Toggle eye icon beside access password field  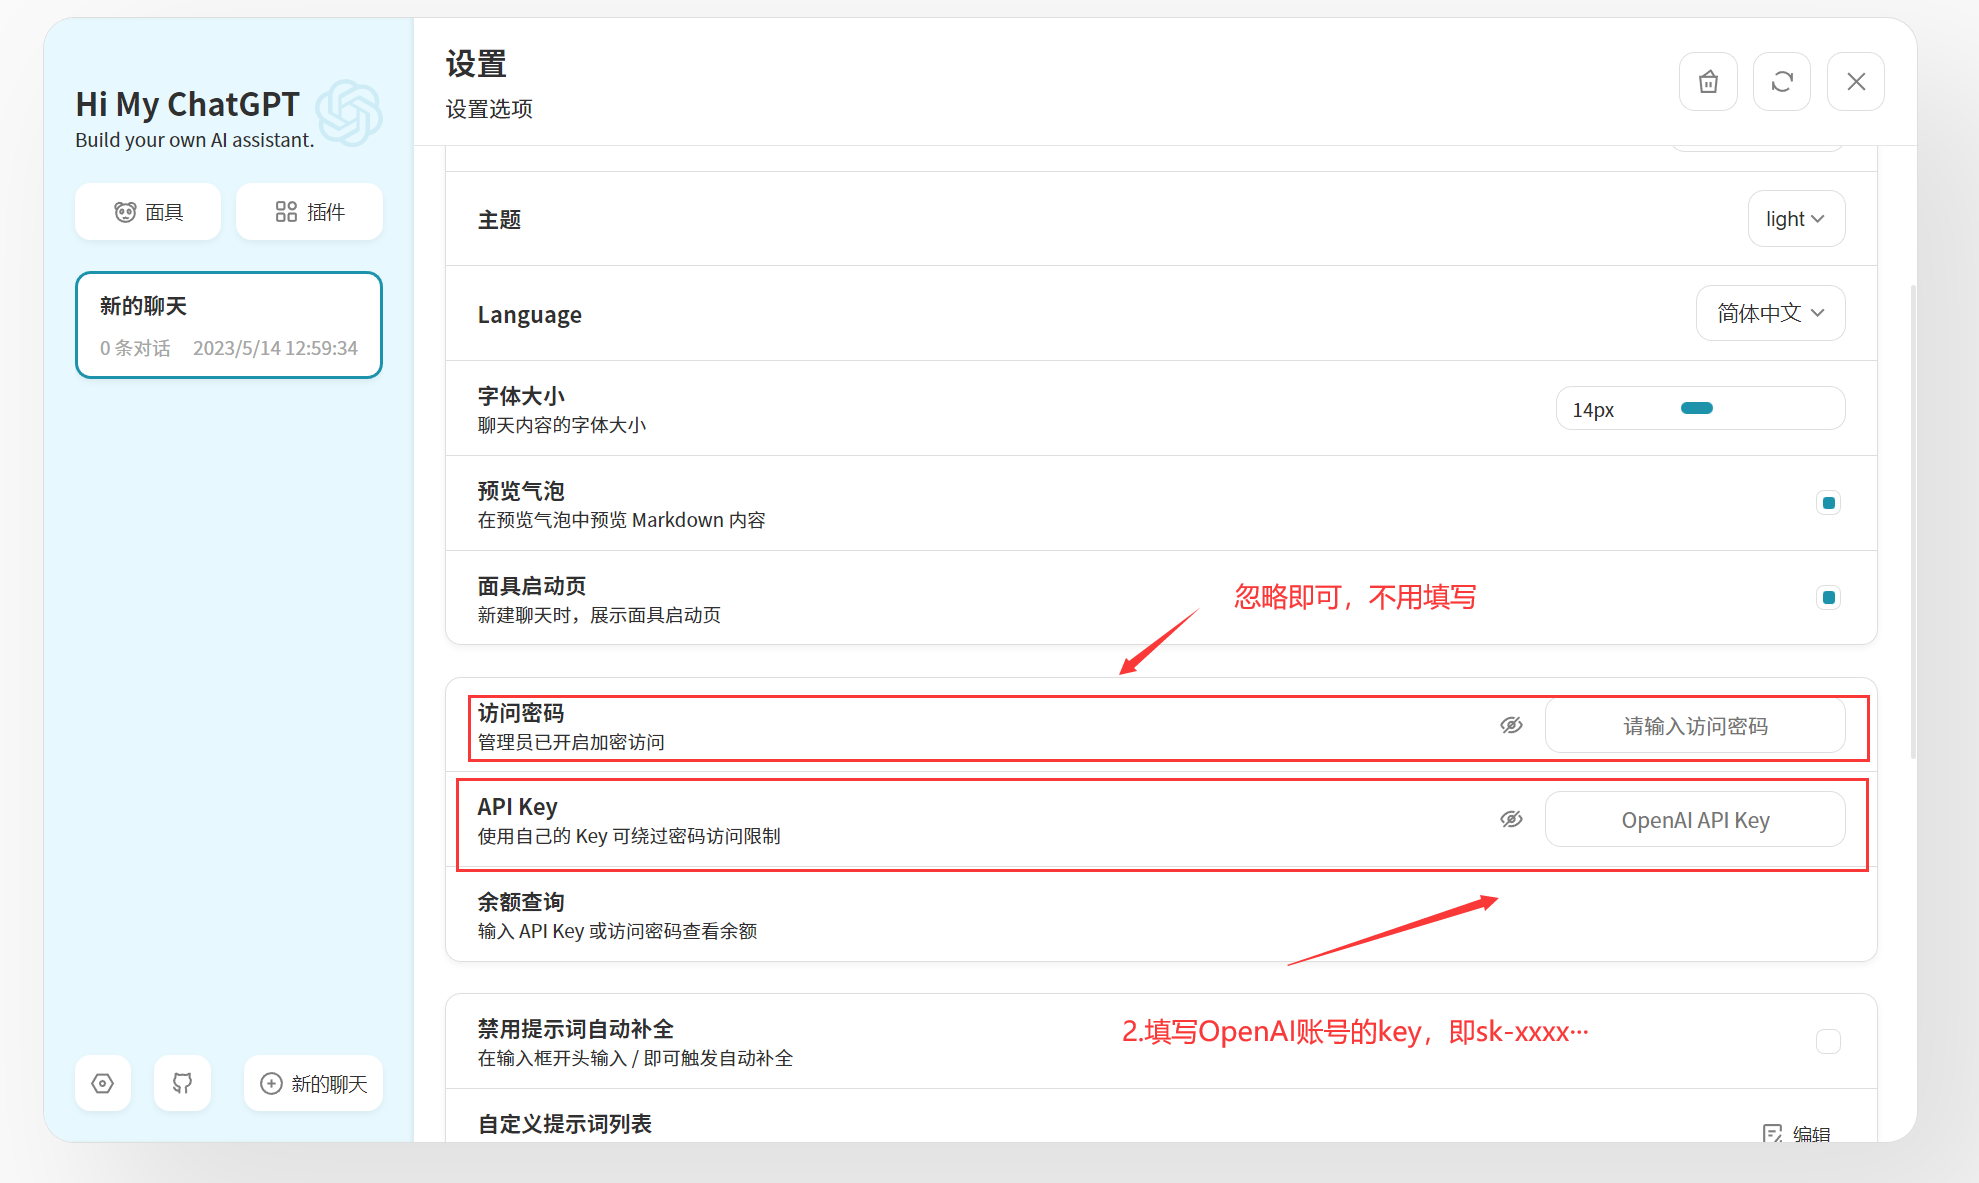(x=1511, y=725)
